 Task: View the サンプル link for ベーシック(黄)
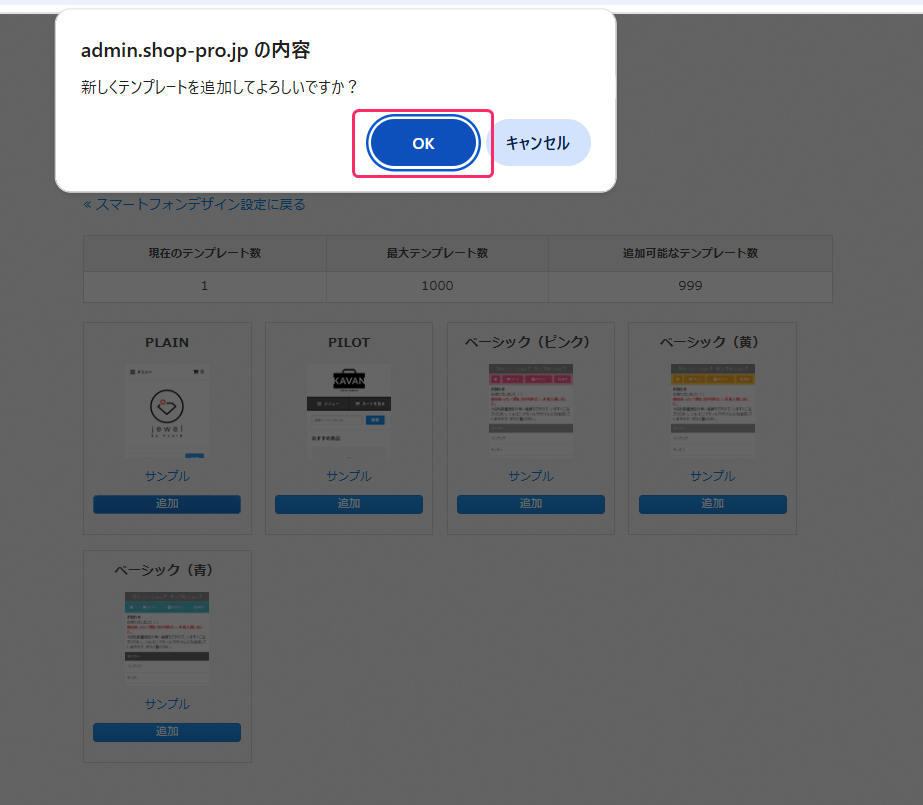pos(713,476)
